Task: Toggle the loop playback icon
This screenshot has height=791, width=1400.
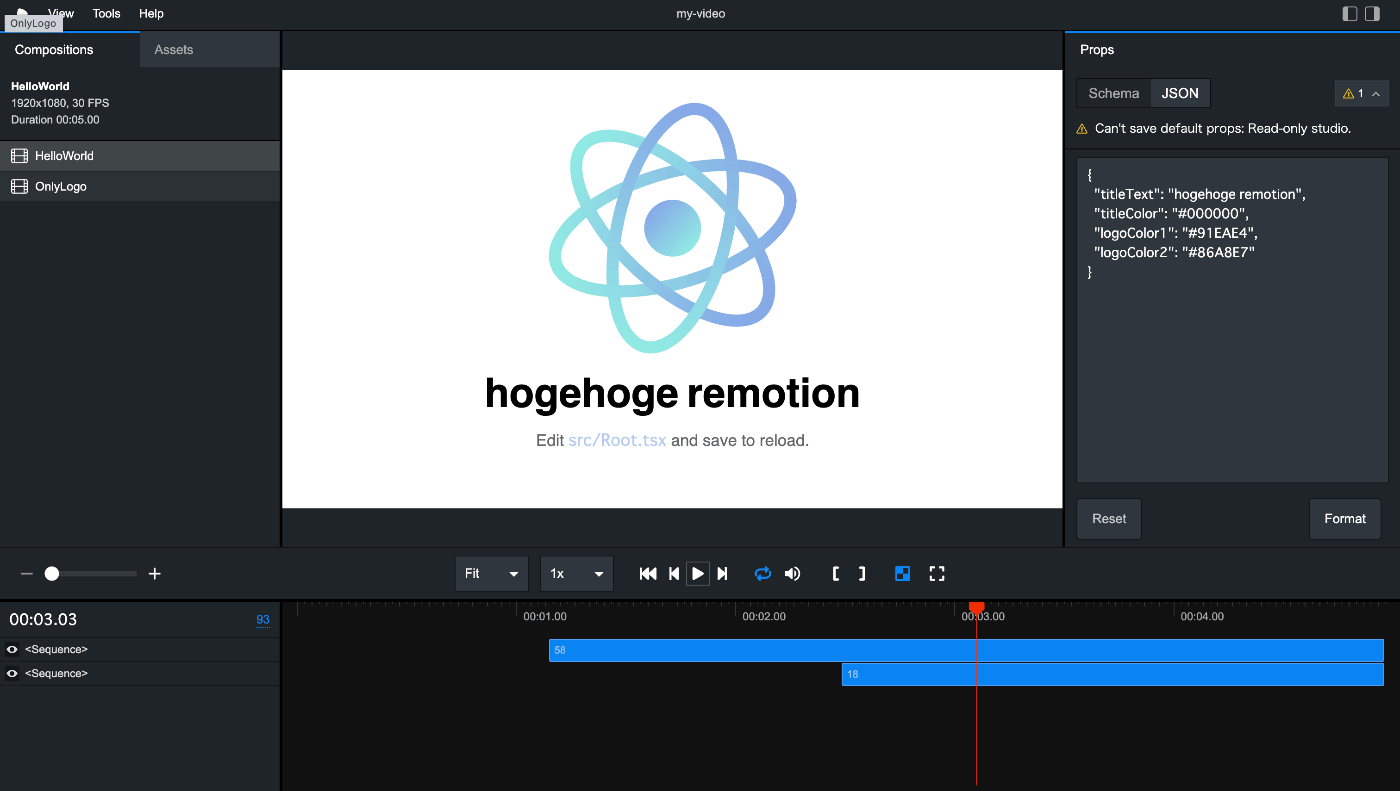Action: click(763, 574)
